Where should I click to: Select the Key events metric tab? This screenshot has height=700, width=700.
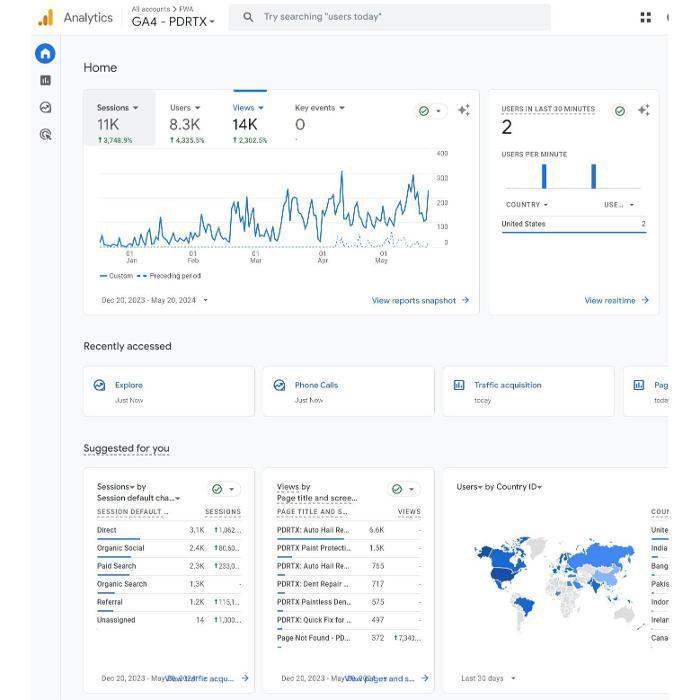point(319,108)
